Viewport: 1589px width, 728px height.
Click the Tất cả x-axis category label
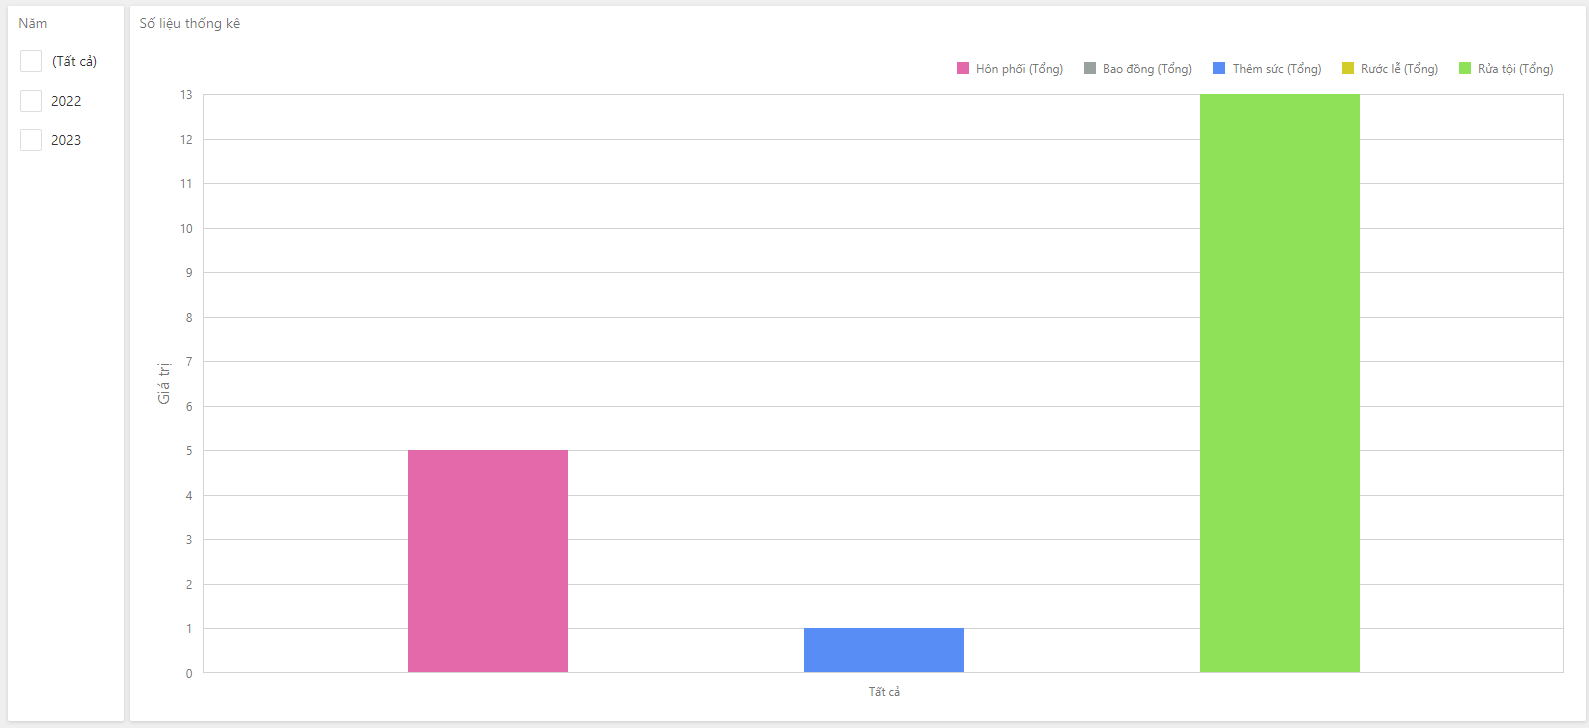point(884,692)
